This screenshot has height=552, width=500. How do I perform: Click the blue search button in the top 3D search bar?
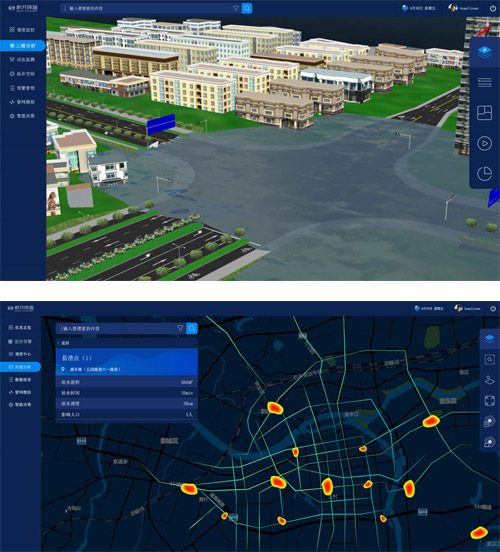pyautogui.click(x=247, y=8)
